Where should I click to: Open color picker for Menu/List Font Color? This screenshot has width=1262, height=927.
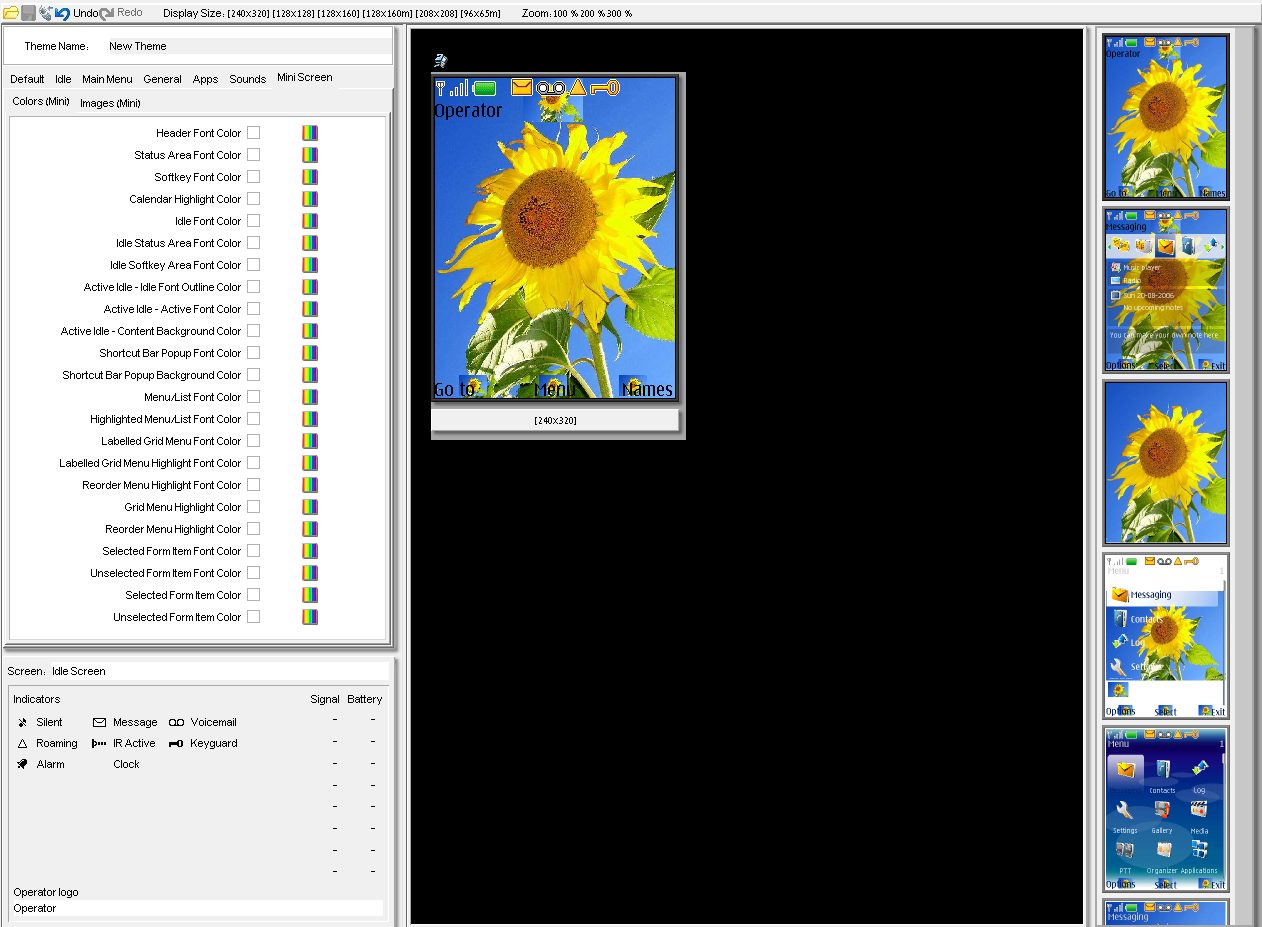(310, 397)
